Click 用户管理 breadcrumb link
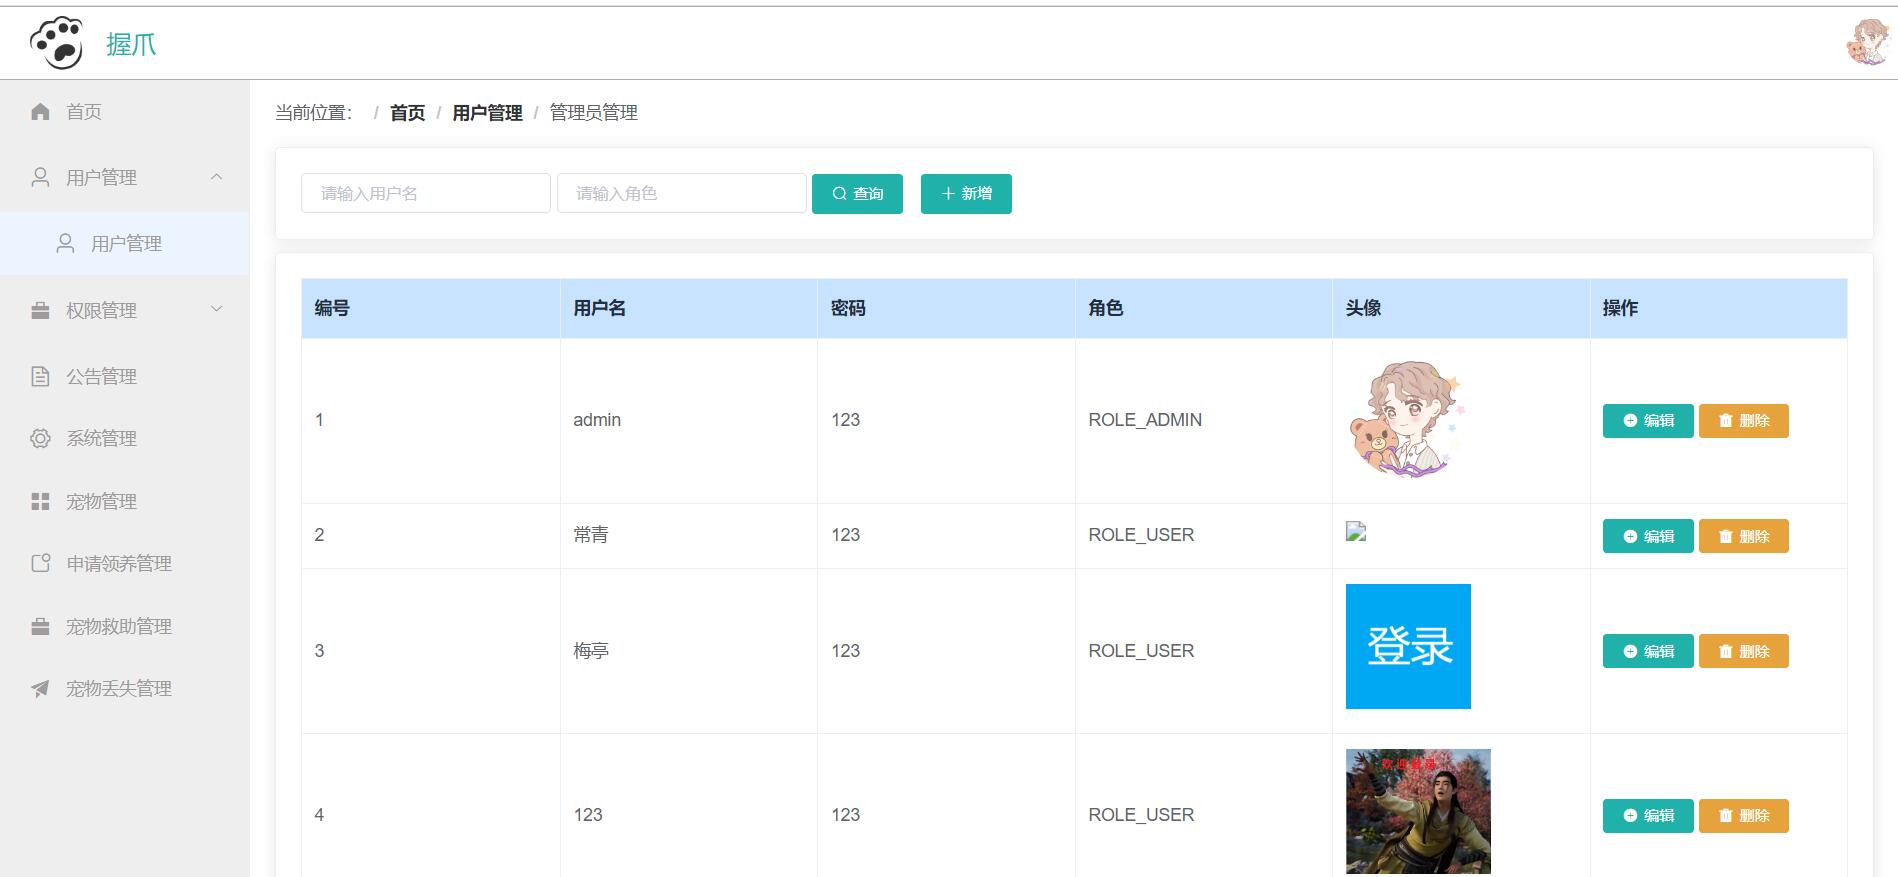 (487, 113)
